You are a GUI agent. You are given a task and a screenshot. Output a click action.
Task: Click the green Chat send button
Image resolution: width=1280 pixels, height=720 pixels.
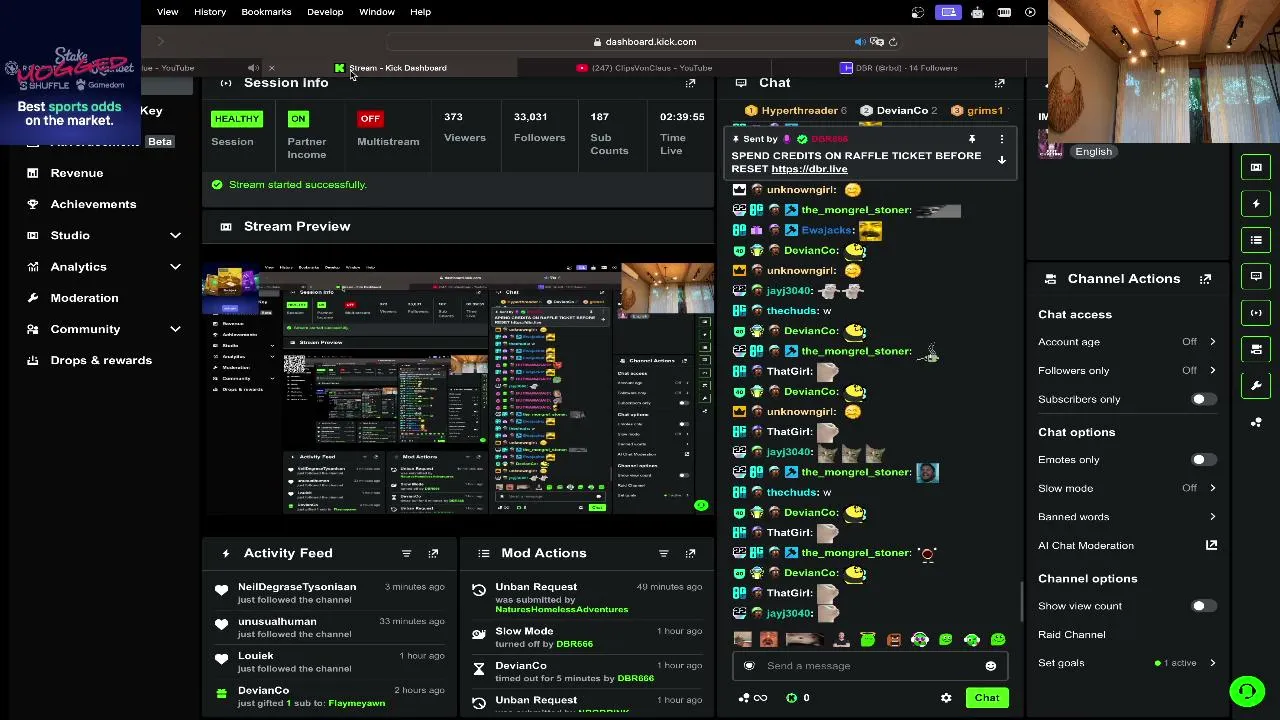[987, 698]
